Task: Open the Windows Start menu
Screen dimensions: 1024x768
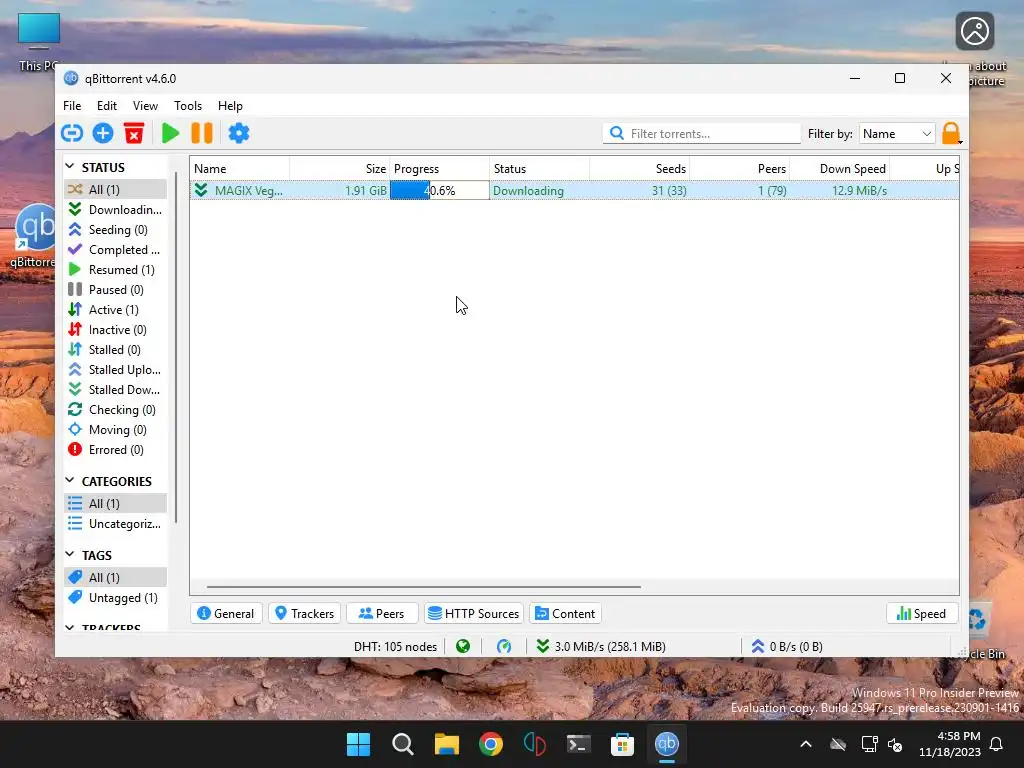Action: pos(358,744)
